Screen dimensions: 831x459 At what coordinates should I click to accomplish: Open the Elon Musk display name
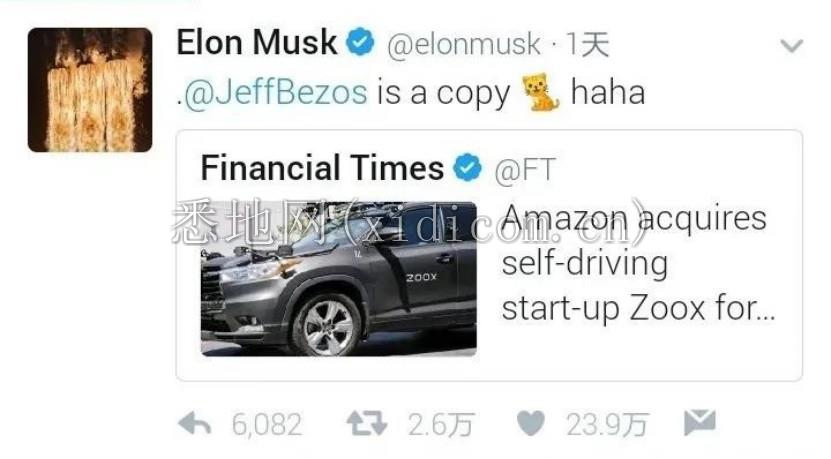pos(257,42)
